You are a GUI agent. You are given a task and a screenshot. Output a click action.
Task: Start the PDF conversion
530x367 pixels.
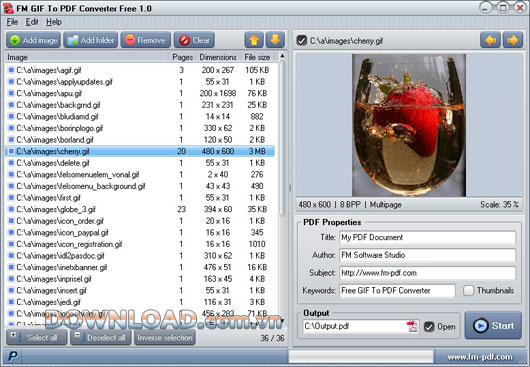pyautogui.click(x=493, y=325)
